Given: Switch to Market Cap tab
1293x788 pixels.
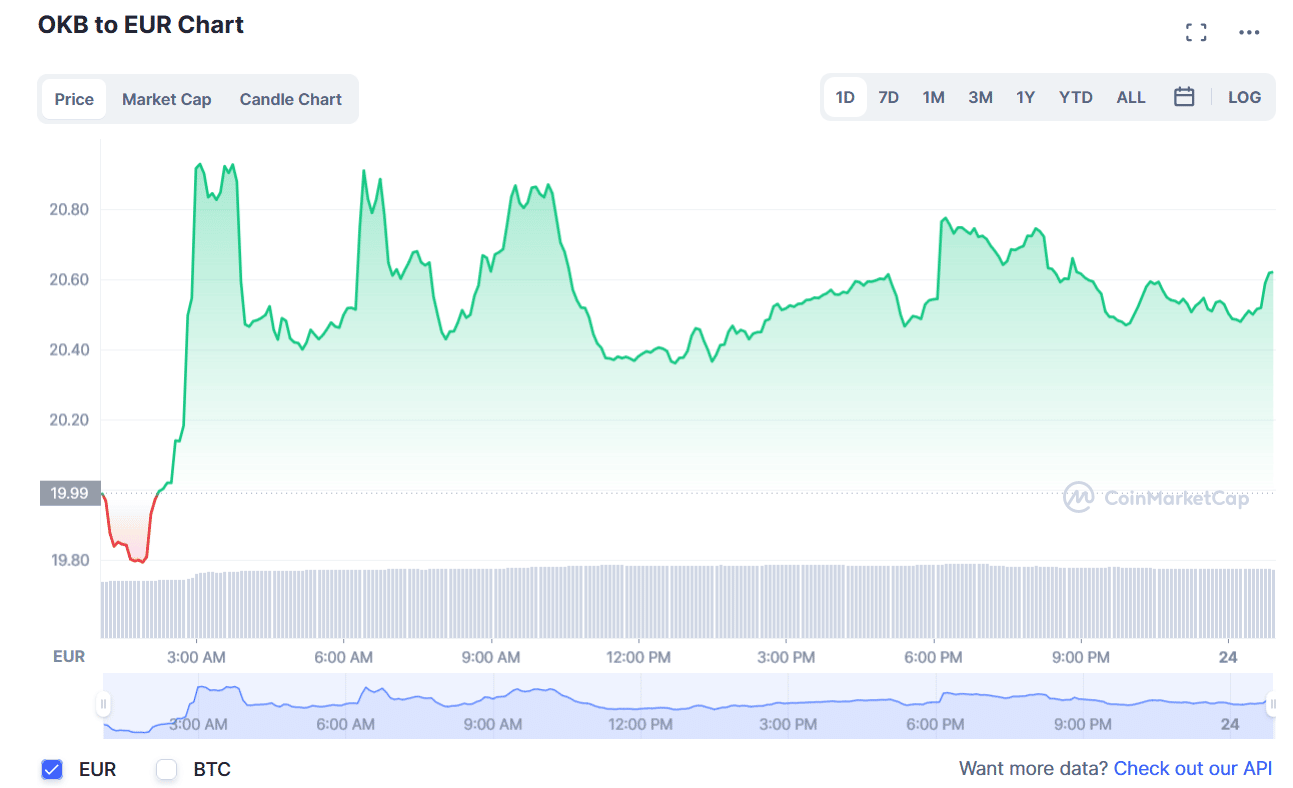Looking at the screenshot, I should coord(166,99).
